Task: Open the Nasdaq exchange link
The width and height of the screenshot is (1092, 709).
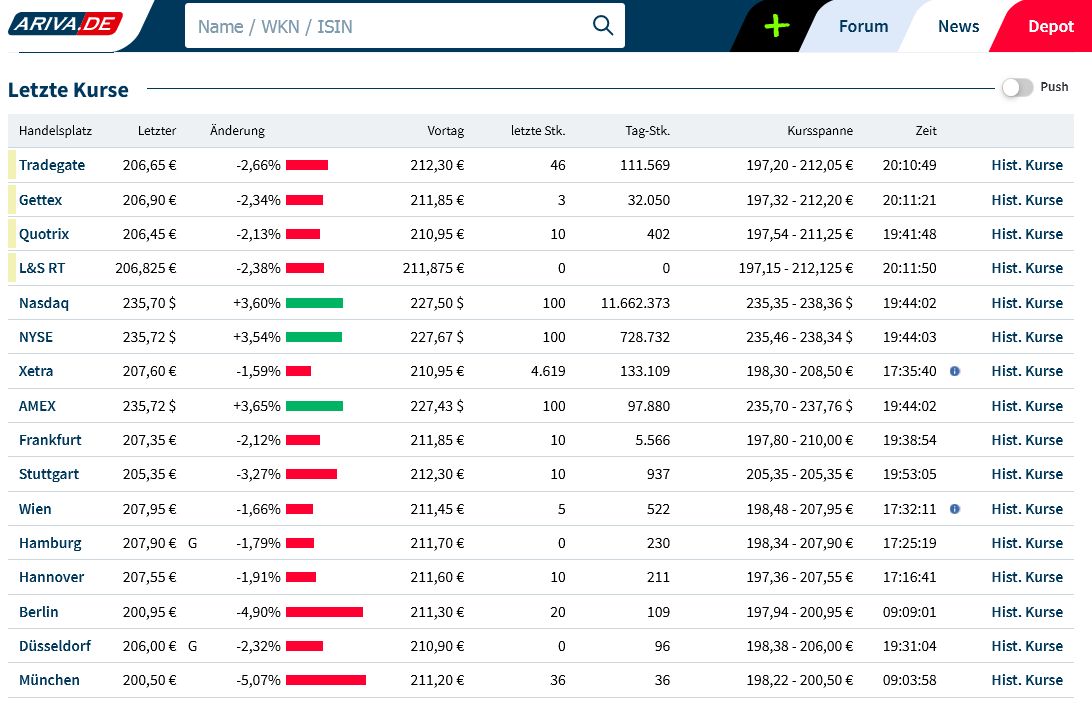Action: tap(44, 303)
